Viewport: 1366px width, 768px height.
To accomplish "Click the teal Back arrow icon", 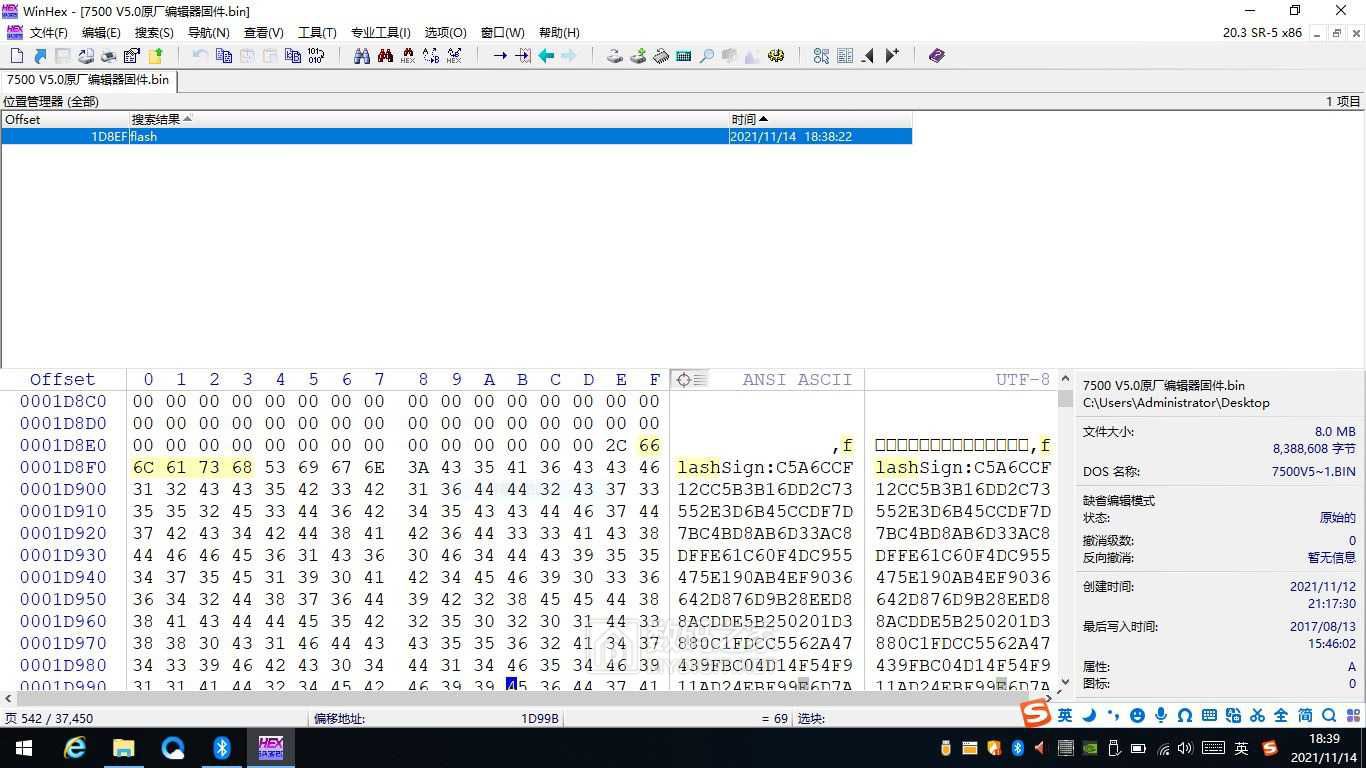I will pos(546,56).
